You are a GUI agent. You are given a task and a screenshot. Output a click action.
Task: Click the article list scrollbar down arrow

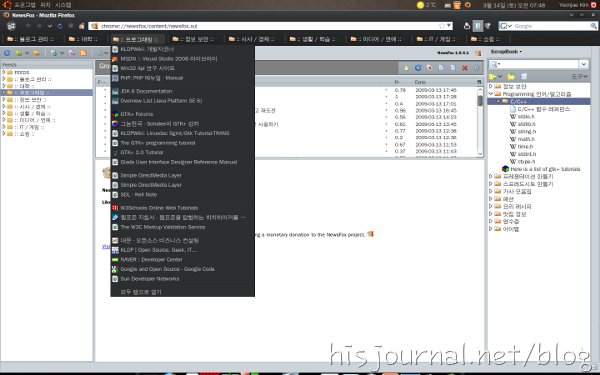[x=480, y=154]
